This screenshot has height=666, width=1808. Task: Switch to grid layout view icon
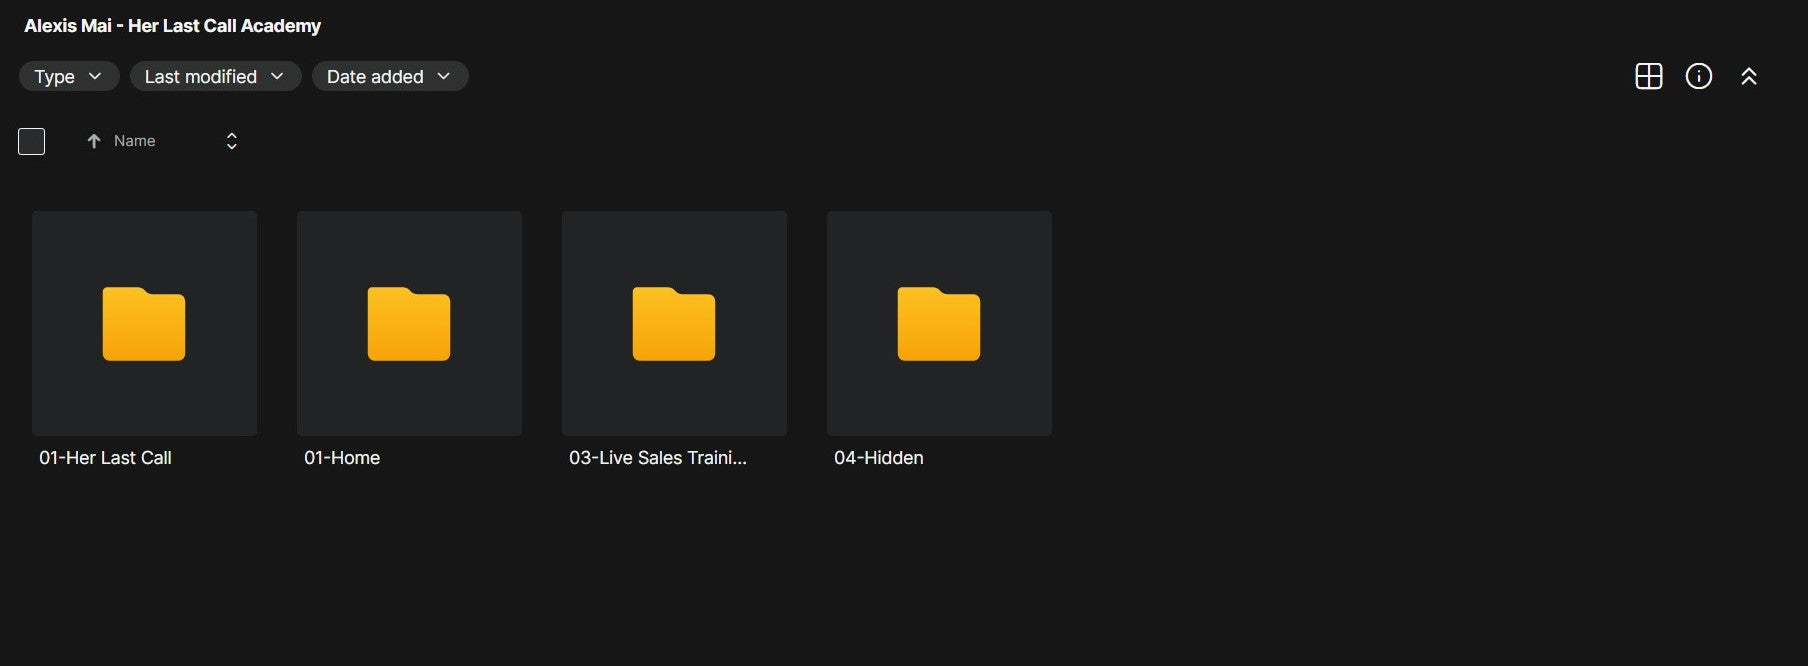click(1648, 76)
